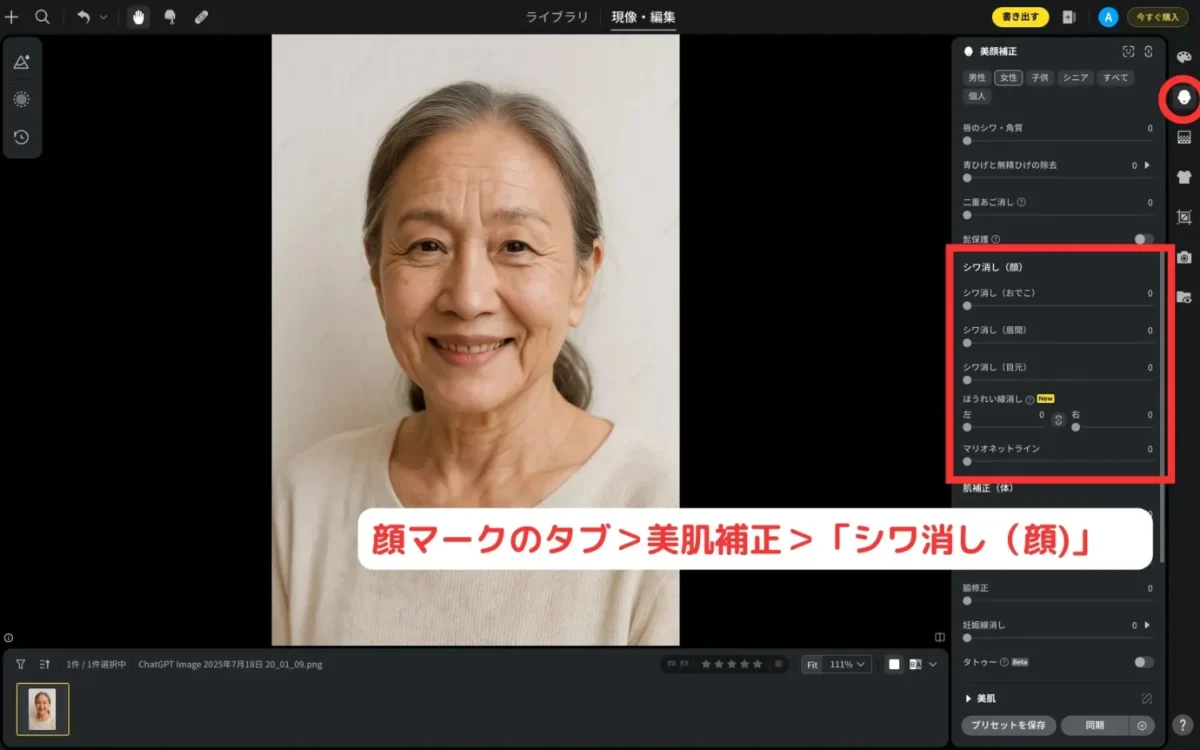Open the camera tab icon
This screenshot has height=750, width=1200.
pos(1184,257)
